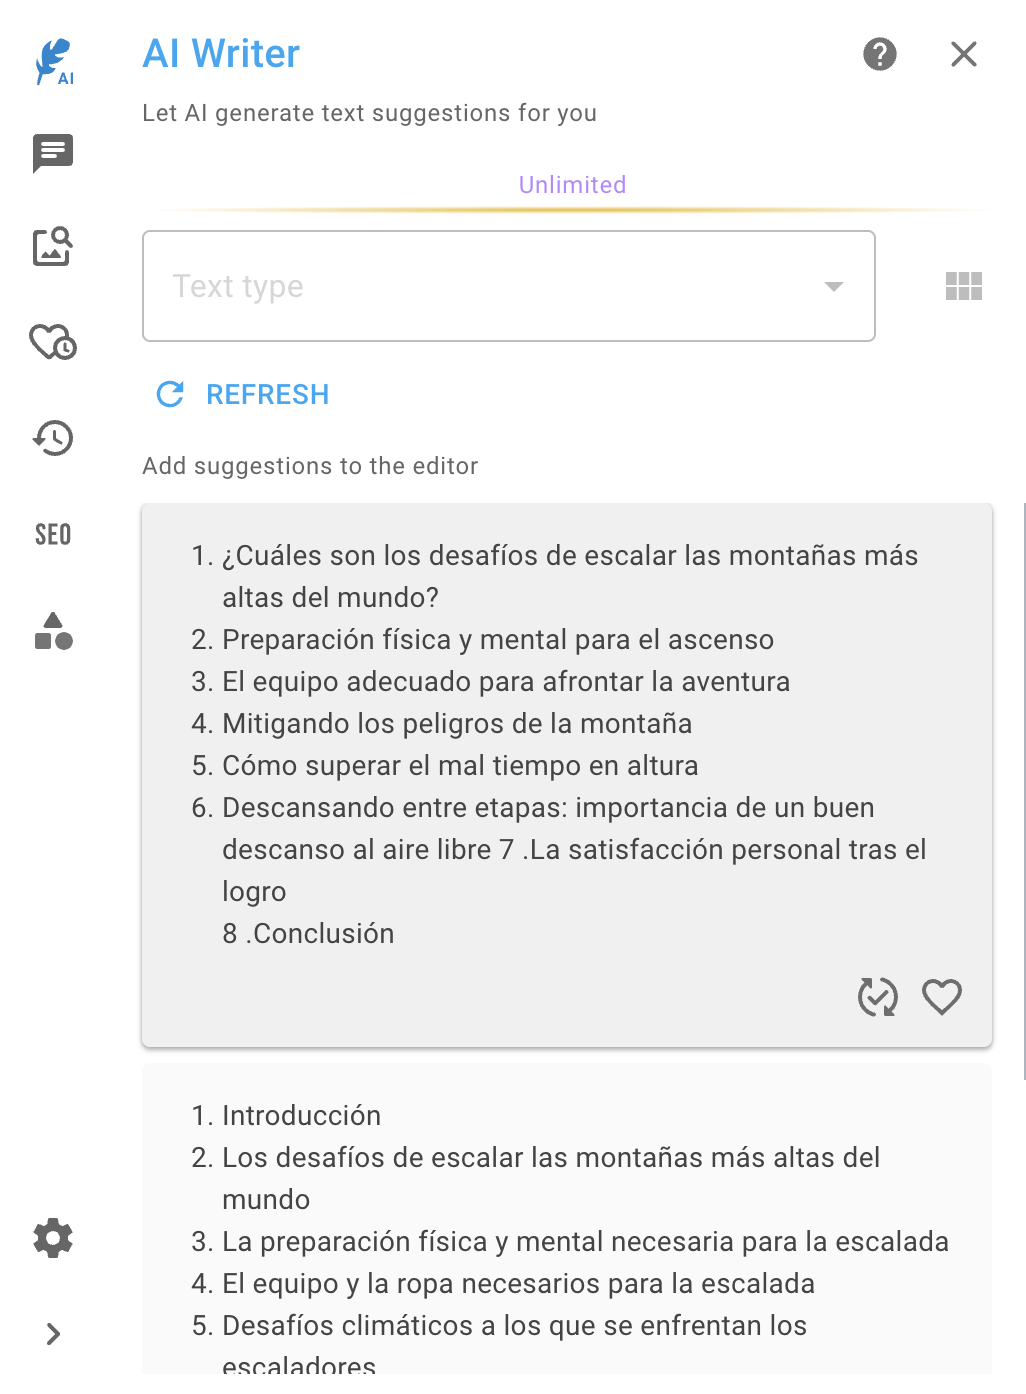Close the AI Writer panel
Image resolution: width=1026 pixels, height=1394 pixels.
(x=963, y=54)
